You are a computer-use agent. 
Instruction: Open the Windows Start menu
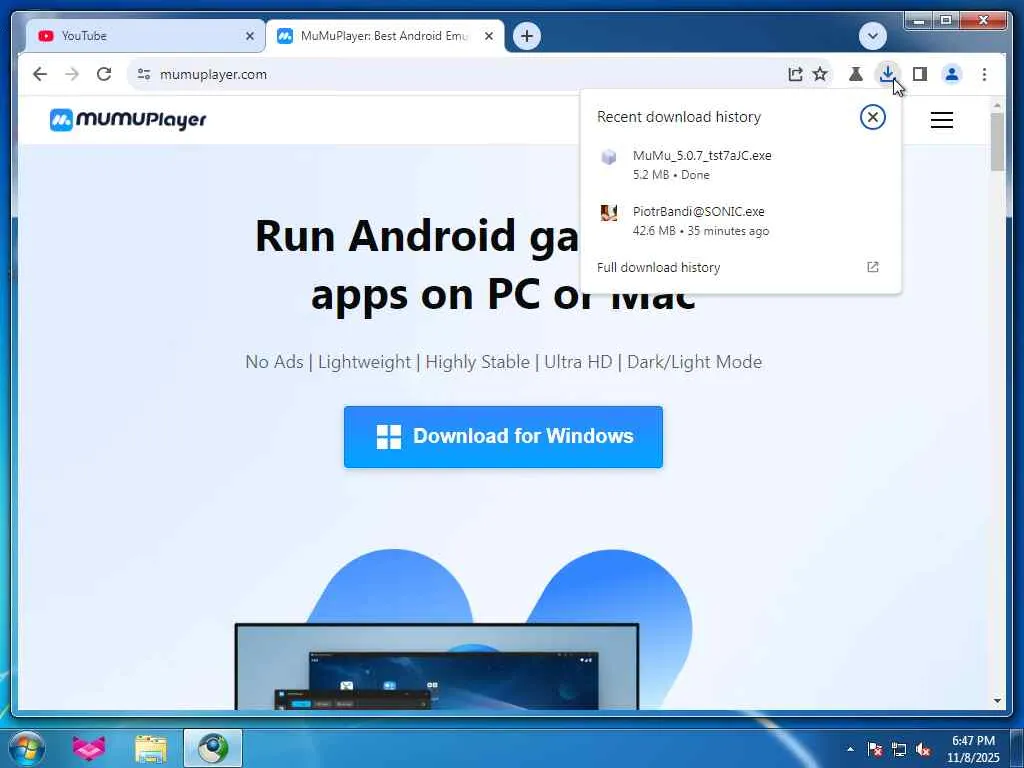[27, 748]
